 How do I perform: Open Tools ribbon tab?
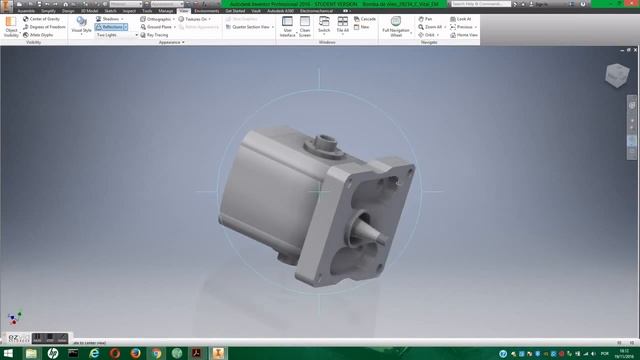147,11
